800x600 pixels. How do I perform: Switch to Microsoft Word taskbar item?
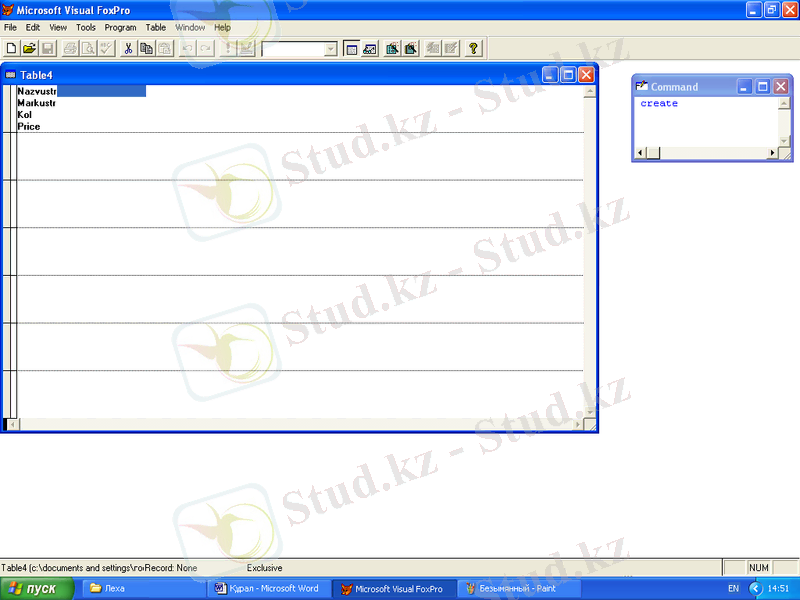point(269,589)
